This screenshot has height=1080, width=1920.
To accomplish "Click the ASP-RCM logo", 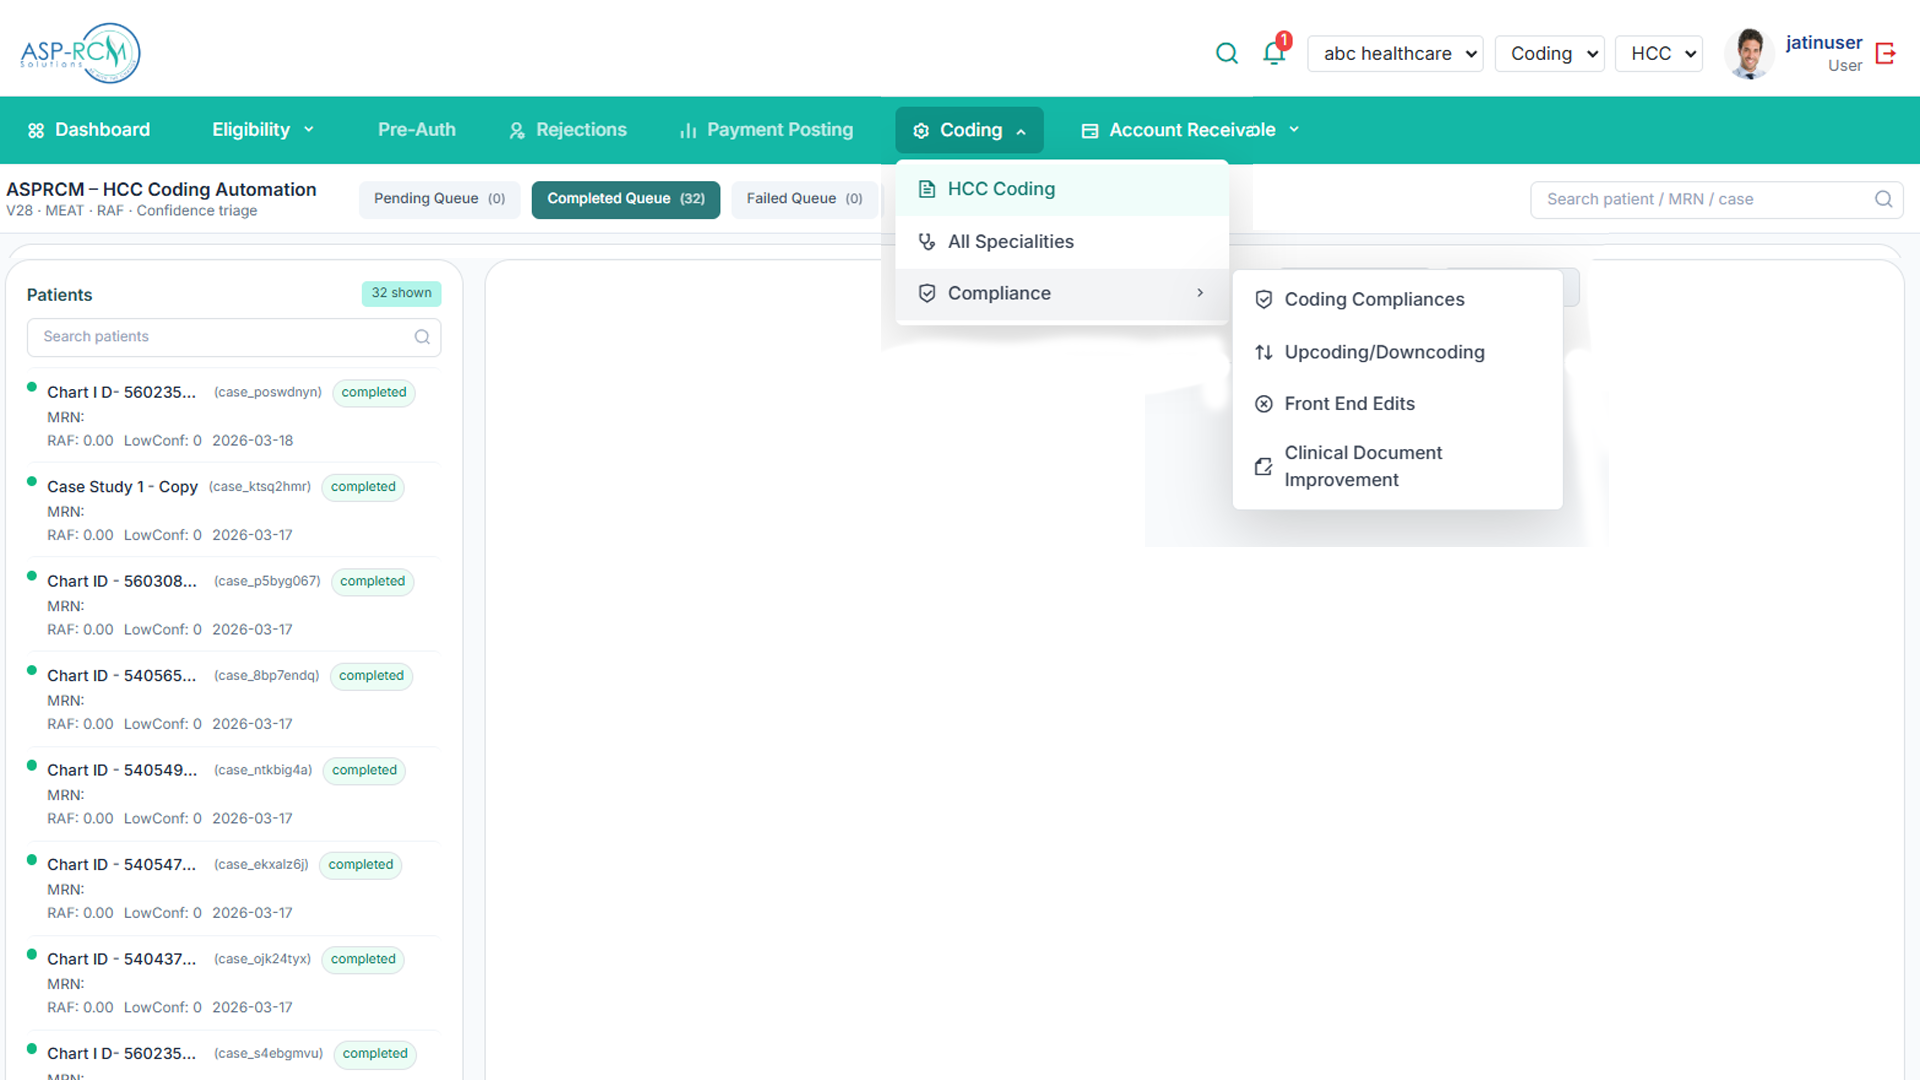I will tap(81, 53).
